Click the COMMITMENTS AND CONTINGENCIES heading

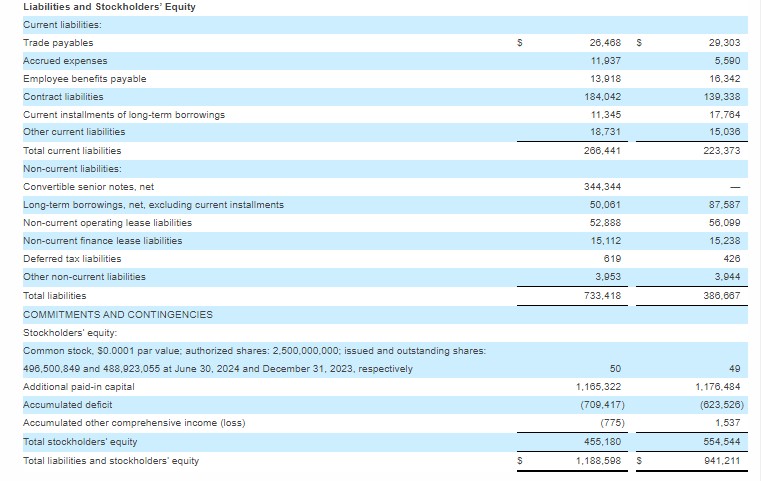117,314
